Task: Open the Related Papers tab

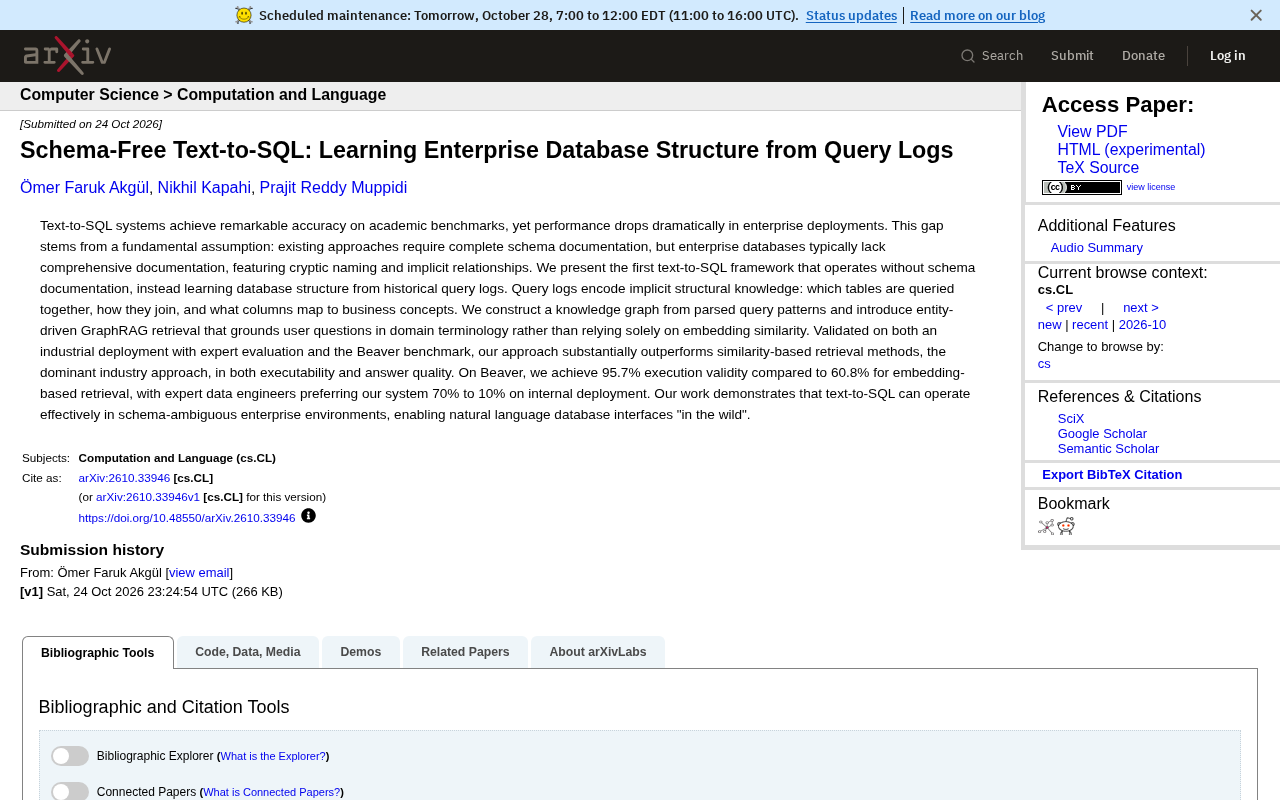Action: click(x=465, y=652)
